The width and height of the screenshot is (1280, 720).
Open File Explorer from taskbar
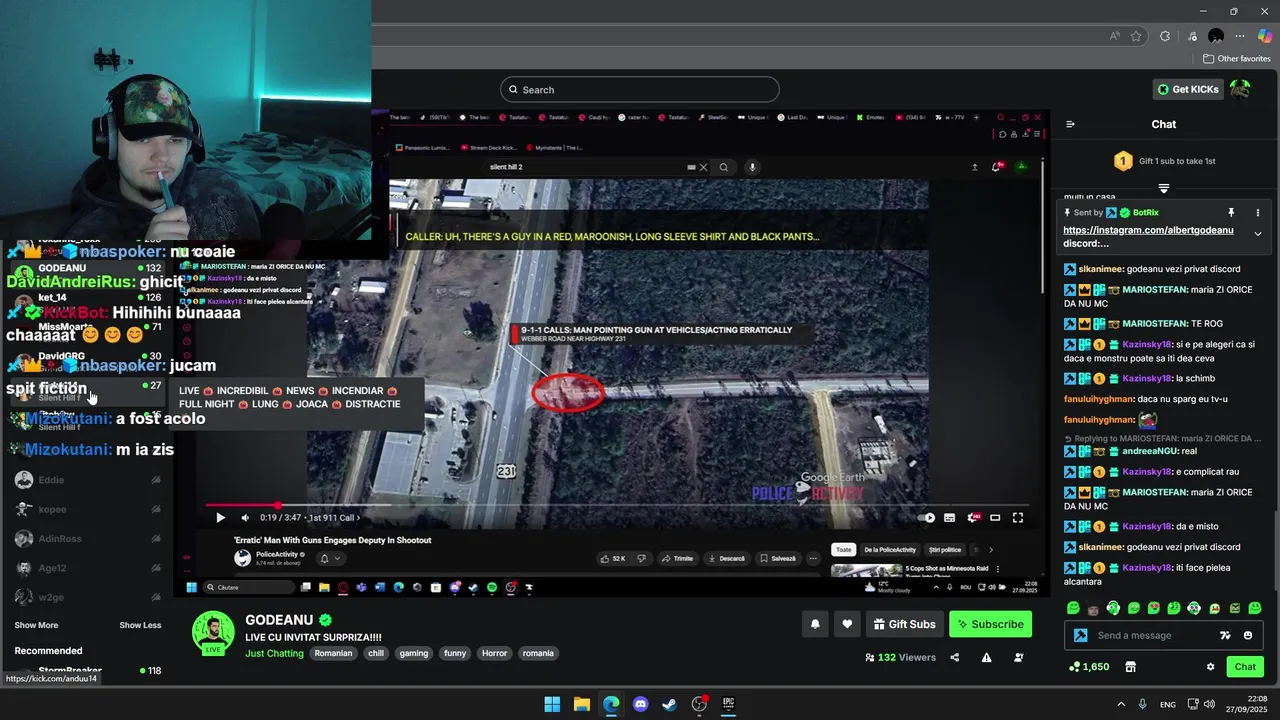(x=582, y=704)
